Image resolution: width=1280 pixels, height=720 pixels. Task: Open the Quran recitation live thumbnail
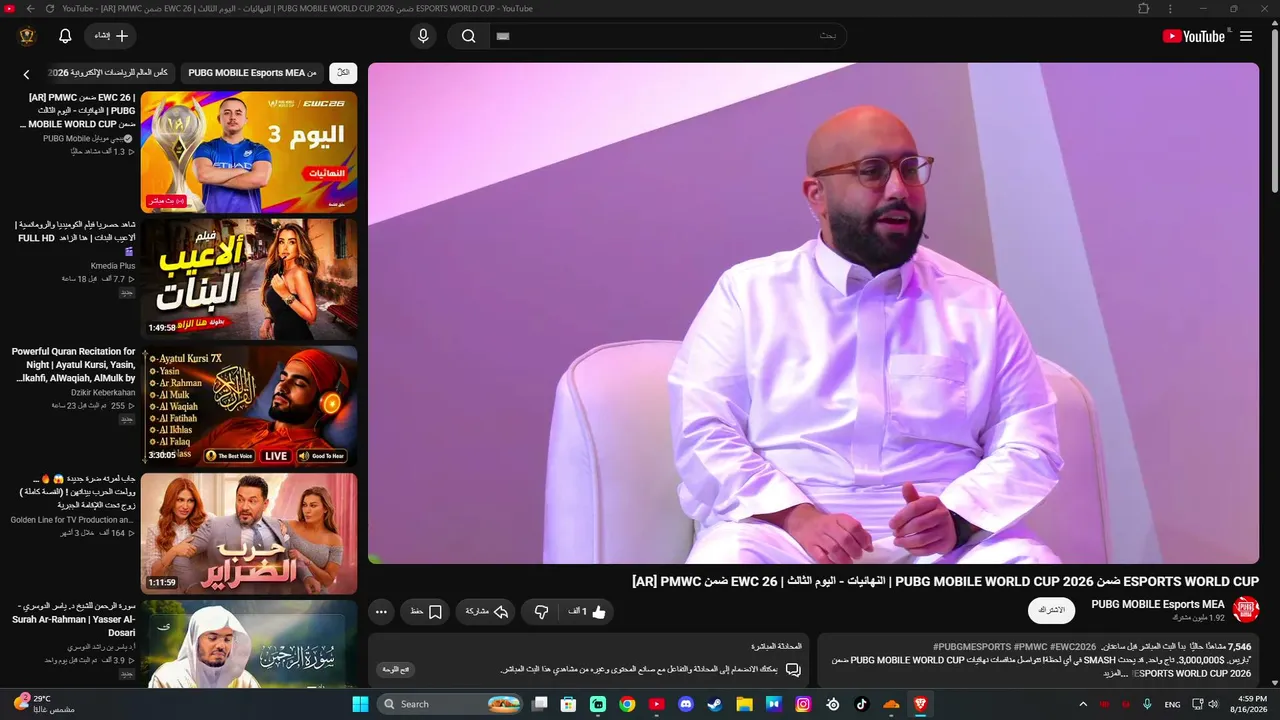(x=249, y=406)
